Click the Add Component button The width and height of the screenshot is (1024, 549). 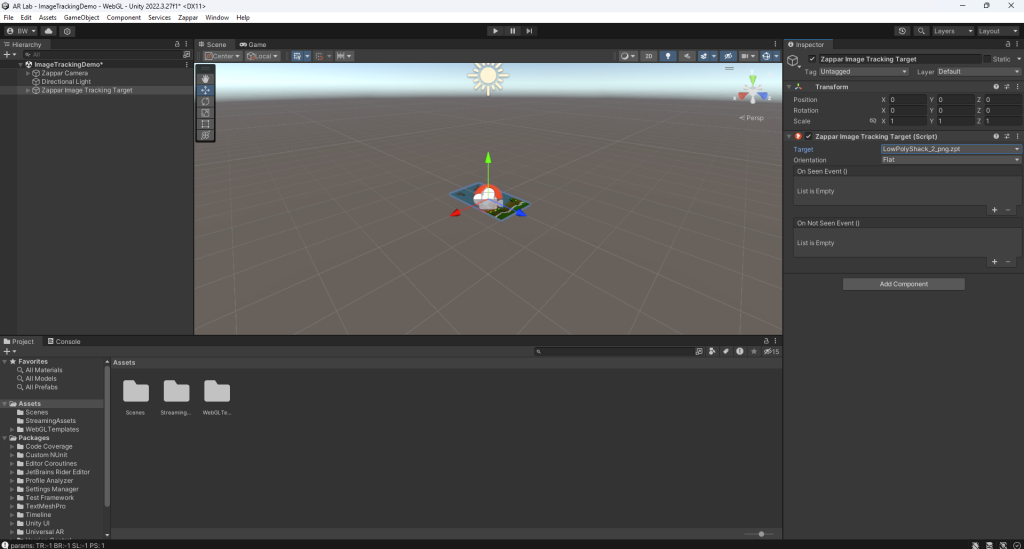[x=903, y=284]
